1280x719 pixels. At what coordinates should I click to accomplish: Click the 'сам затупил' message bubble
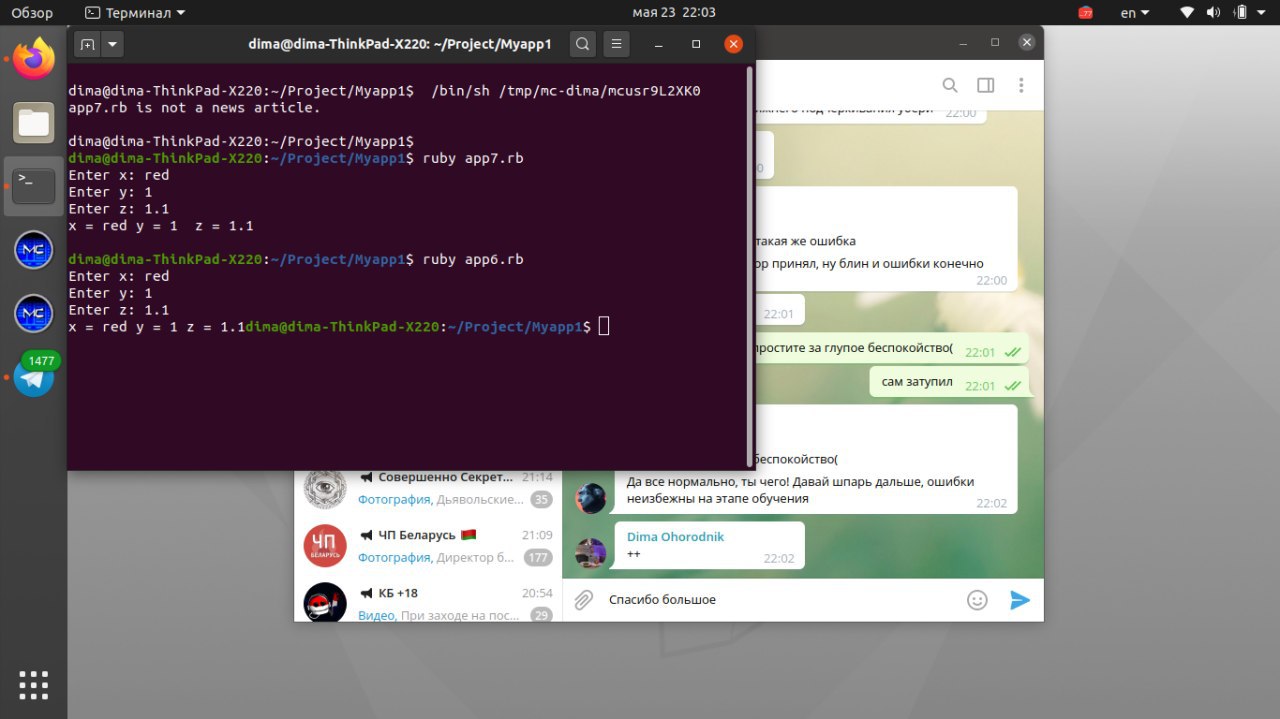948,381
